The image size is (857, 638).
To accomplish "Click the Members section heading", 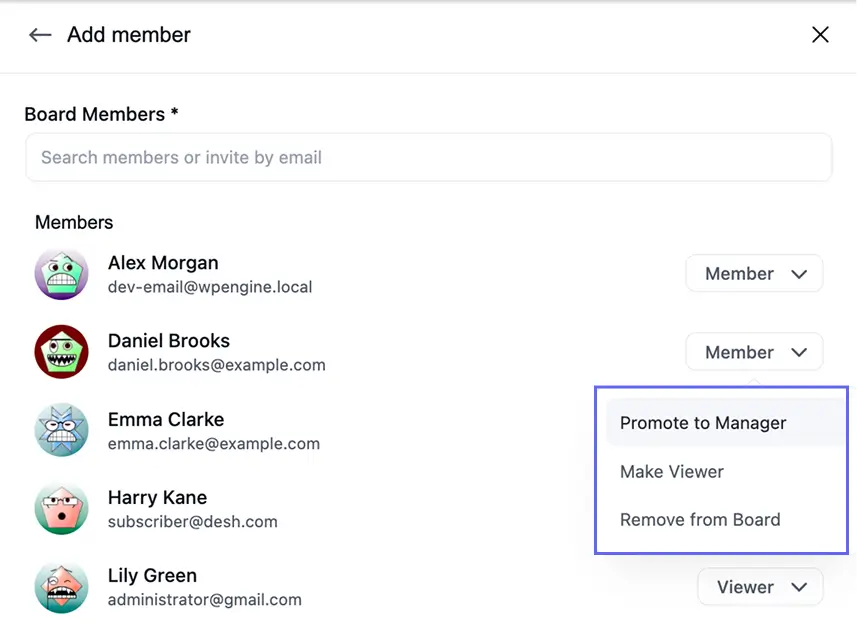I will pyautogui.click(x=74, y=223).
